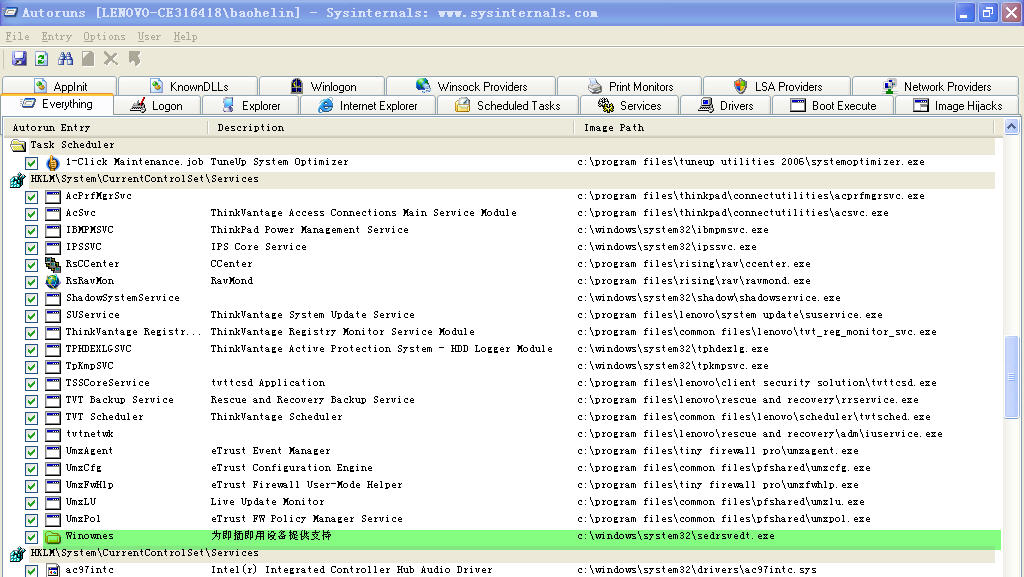Click the Delete X toolbar icon
This screenshot has height=577, width=1024.
point(111,60)
